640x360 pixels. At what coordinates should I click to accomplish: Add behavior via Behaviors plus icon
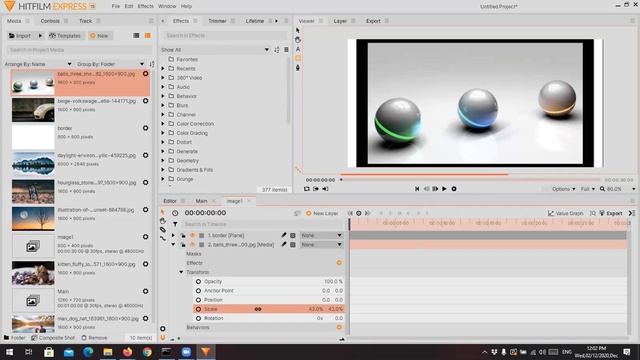point(339,327)
